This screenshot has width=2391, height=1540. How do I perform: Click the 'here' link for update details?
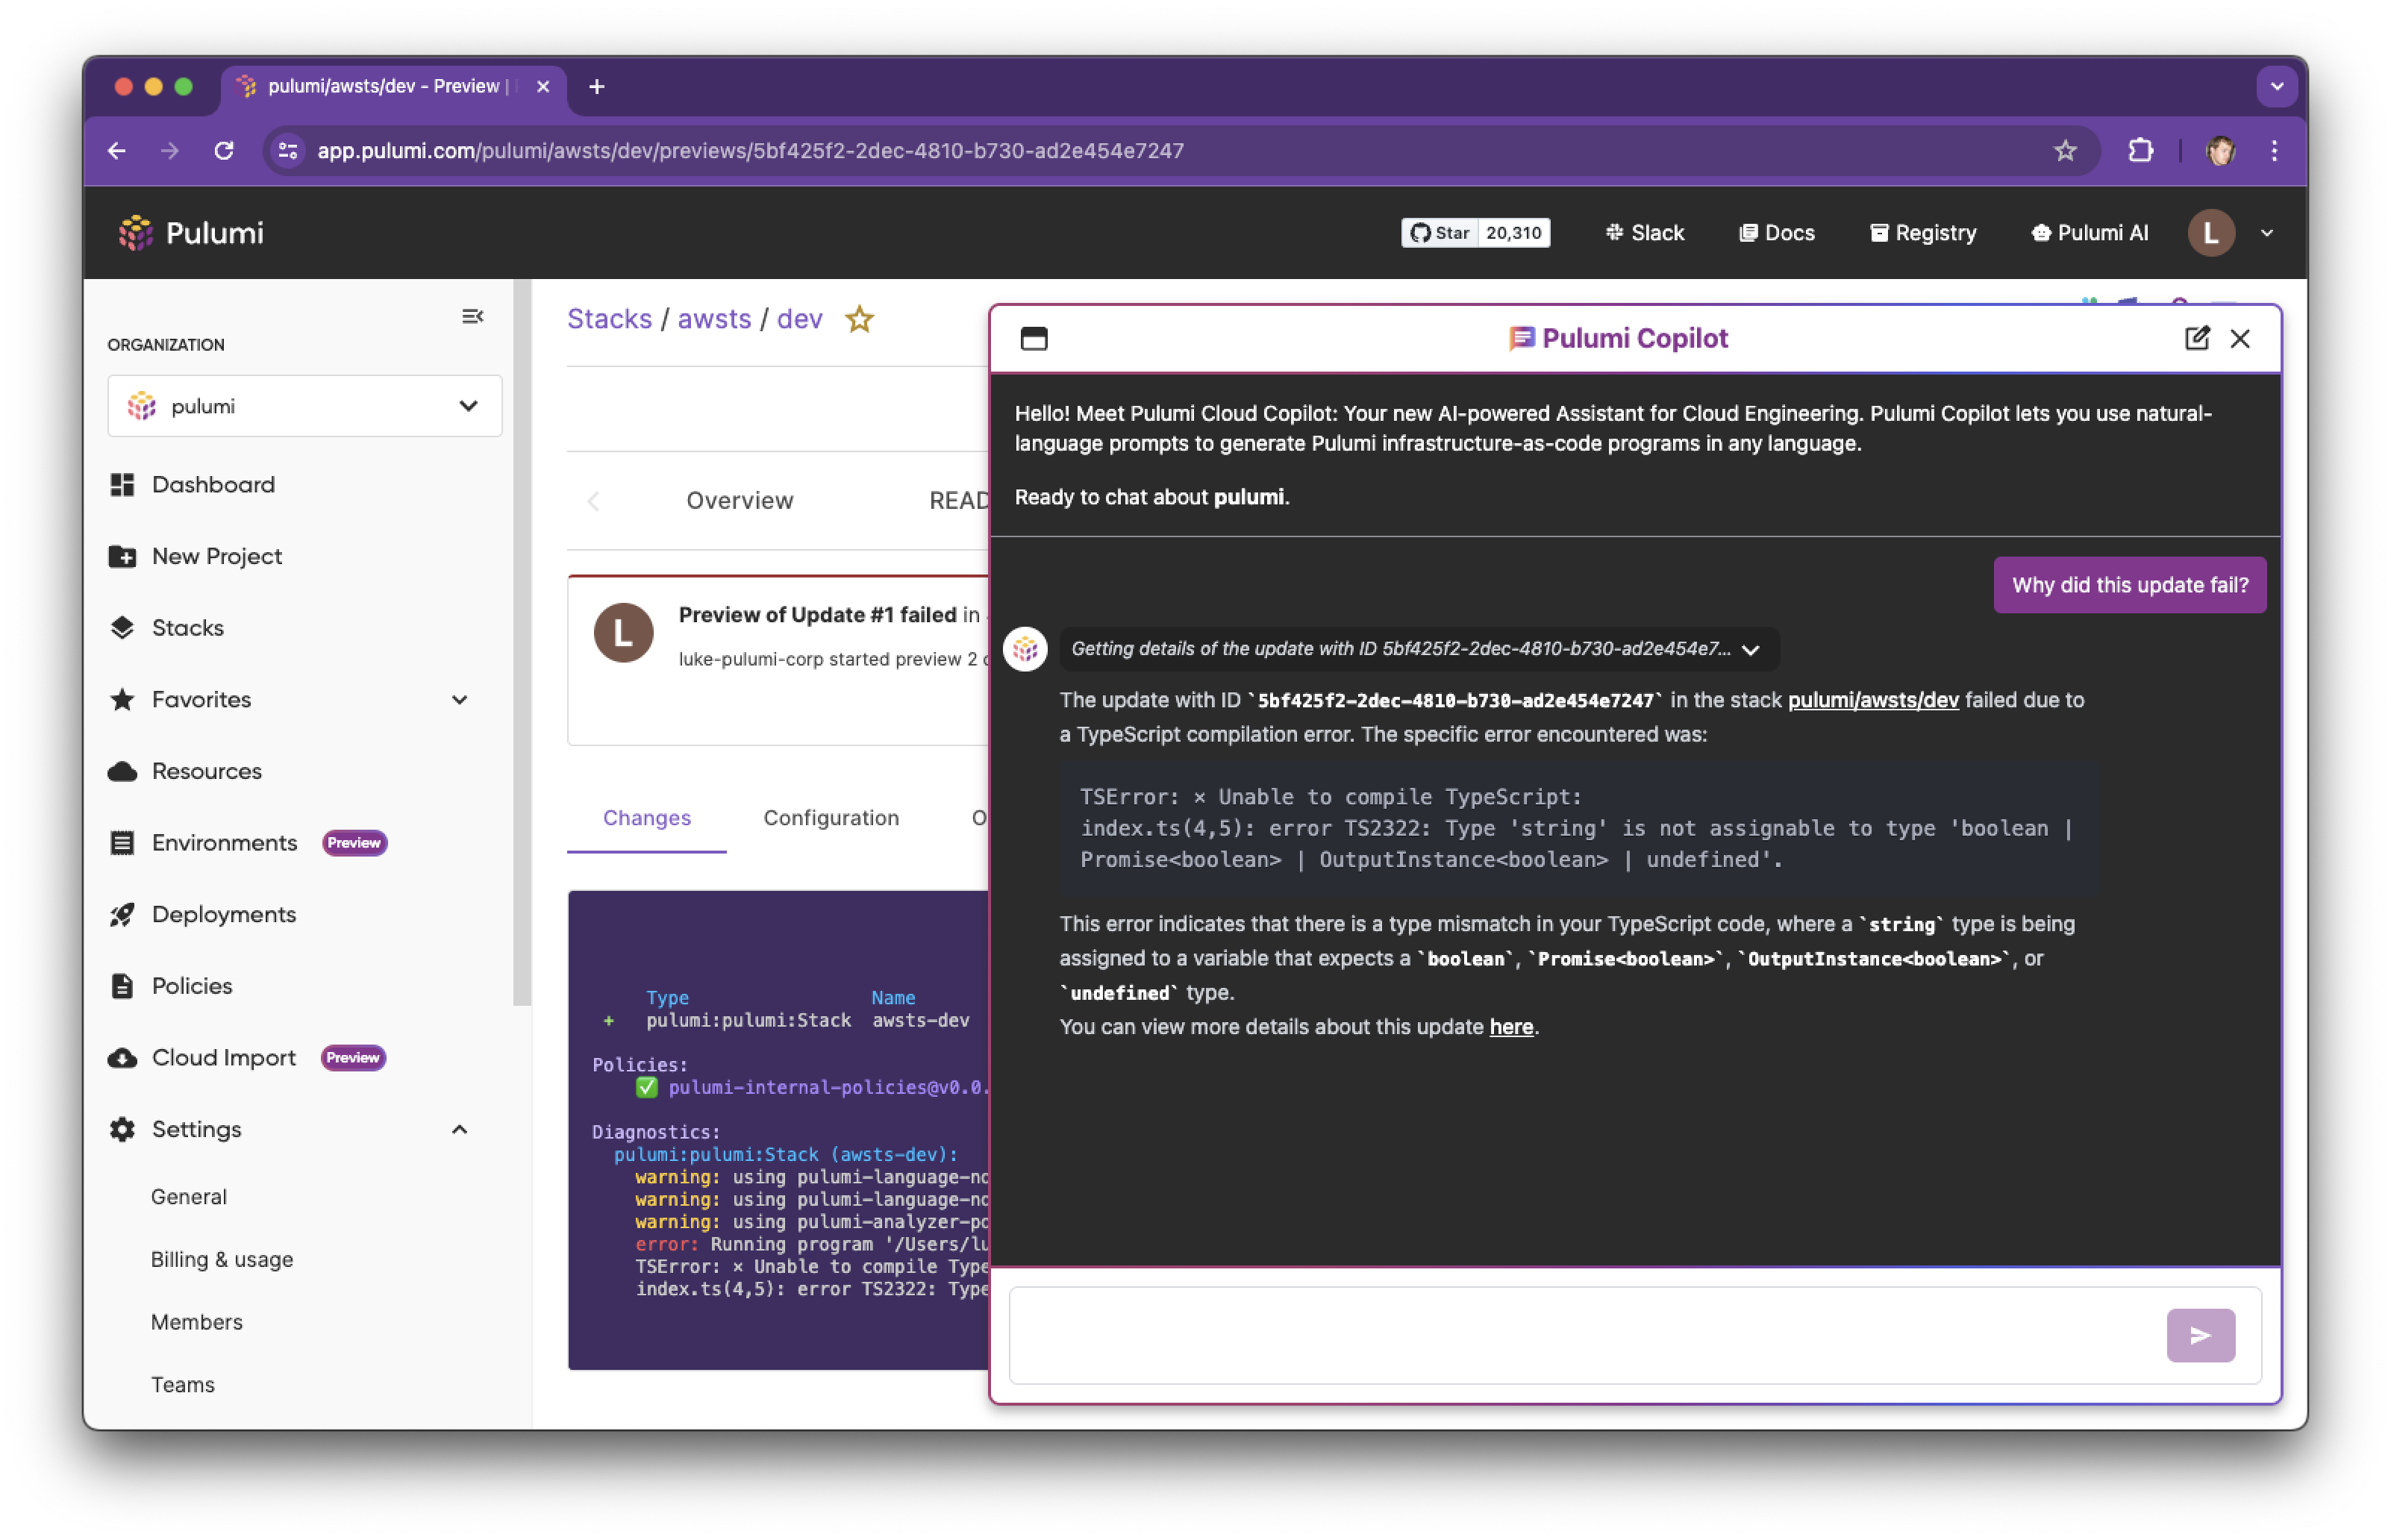pyautogui.click(x=1511, y=1027)
